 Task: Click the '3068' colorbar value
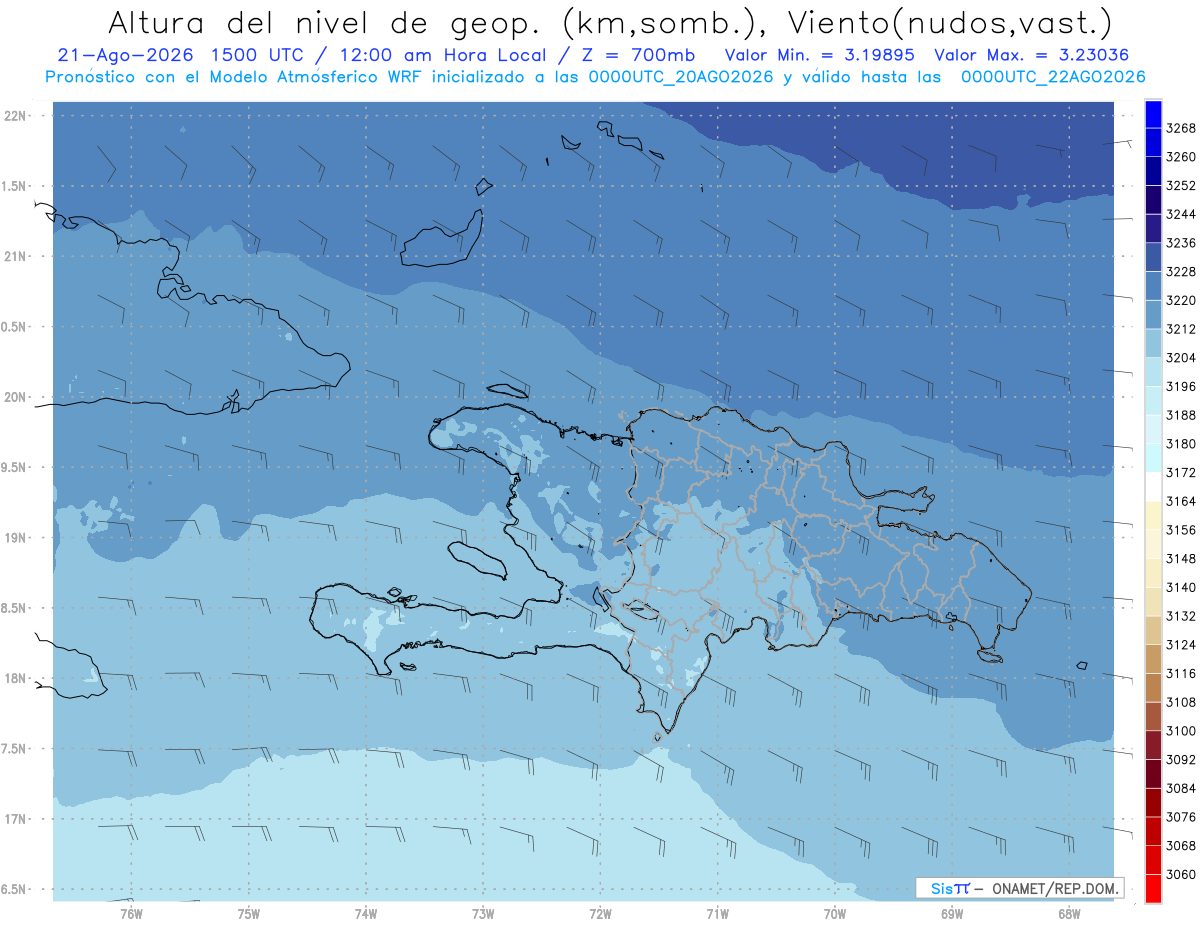[1181, 846]
